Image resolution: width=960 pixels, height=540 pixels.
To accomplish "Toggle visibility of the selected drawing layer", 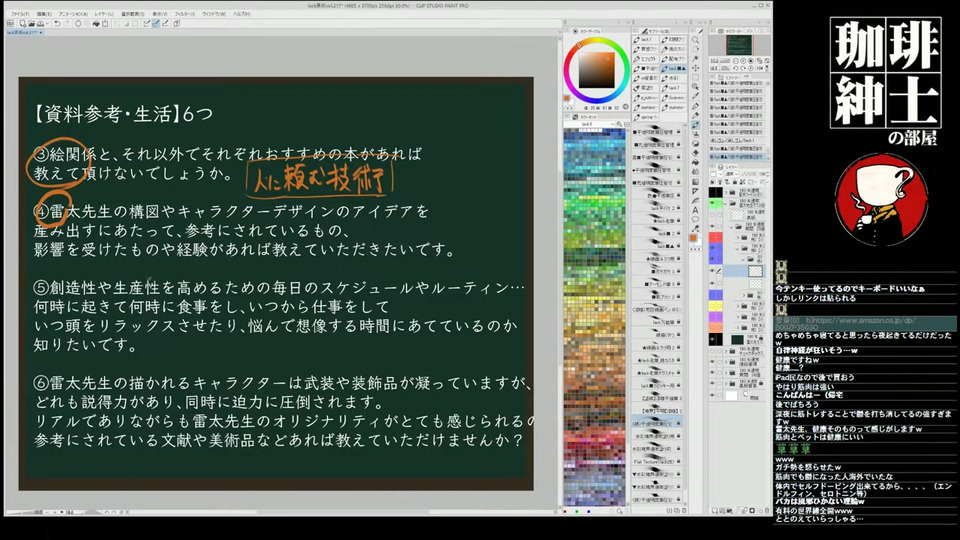I will pyautogui.click(x=713, y=271).
